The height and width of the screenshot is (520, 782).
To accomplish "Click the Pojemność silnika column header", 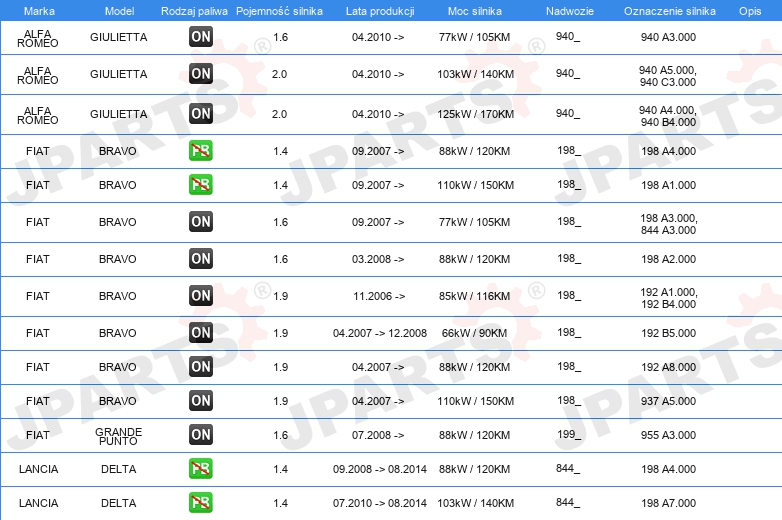I will pyautogui.click(x=279, y=11).
